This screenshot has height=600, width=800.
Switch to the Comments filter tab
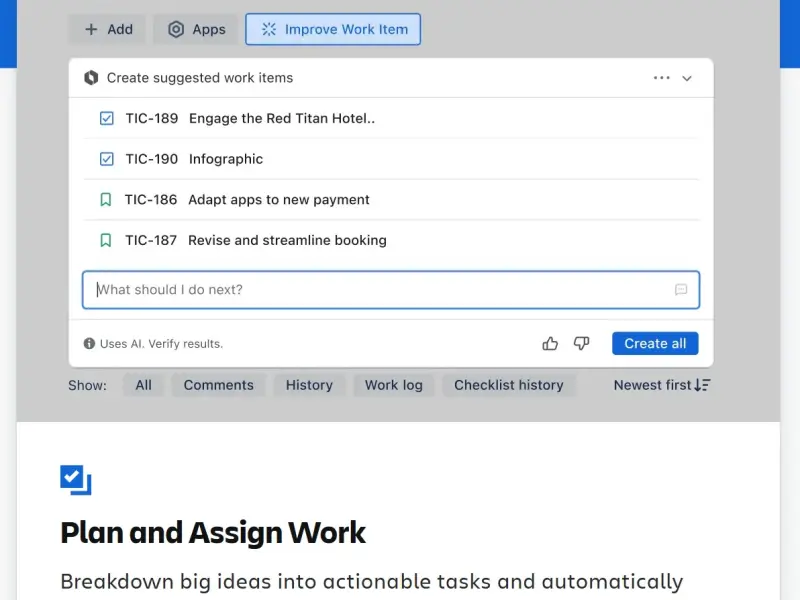point(218,385)
